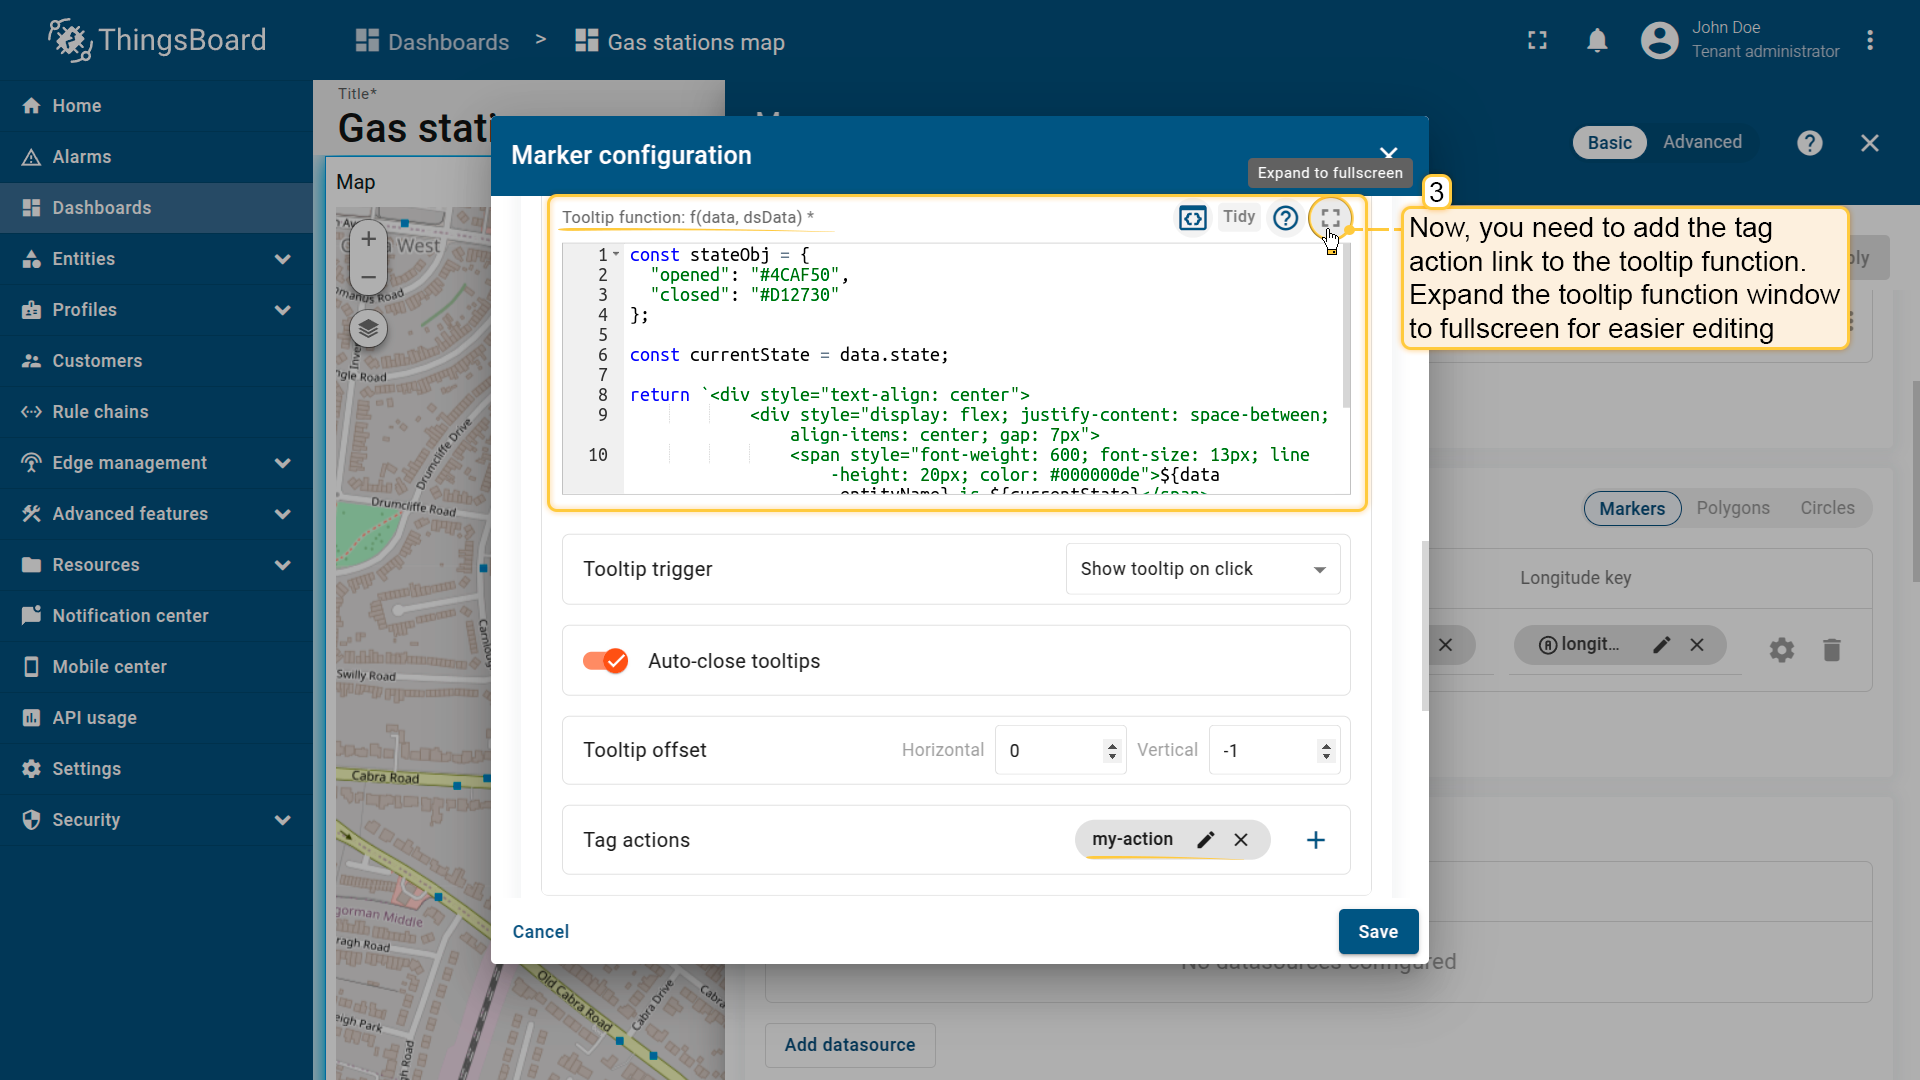Edit the my-action tag action
This screenshot has height=1080, width=1920.
coord(1206,840)
